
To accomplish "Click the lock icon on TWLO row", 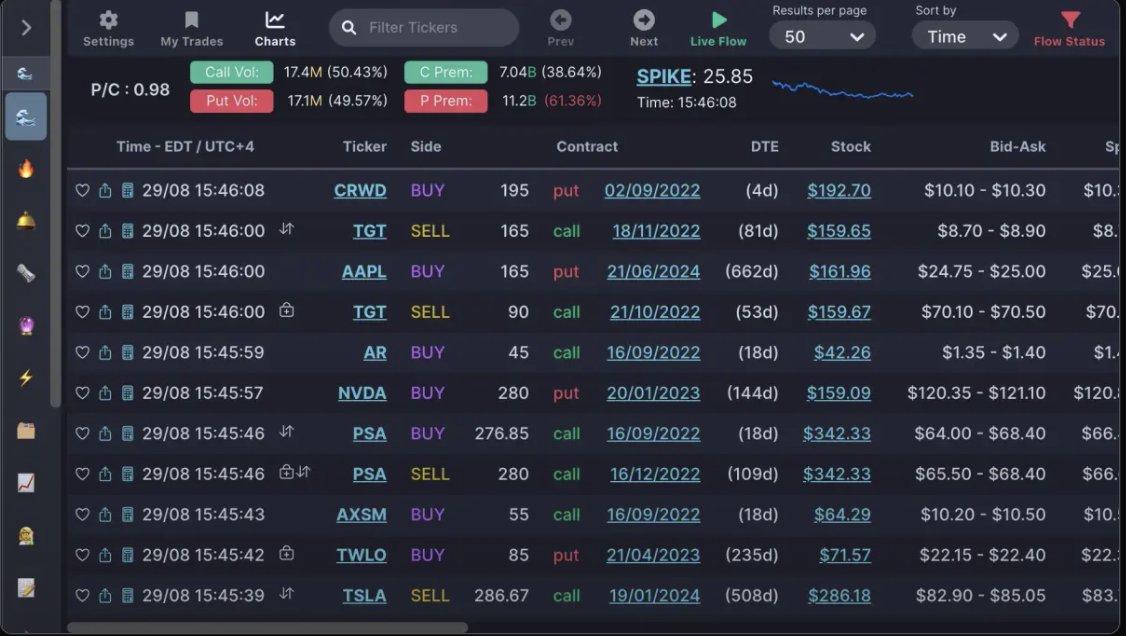I will [287, 553].
